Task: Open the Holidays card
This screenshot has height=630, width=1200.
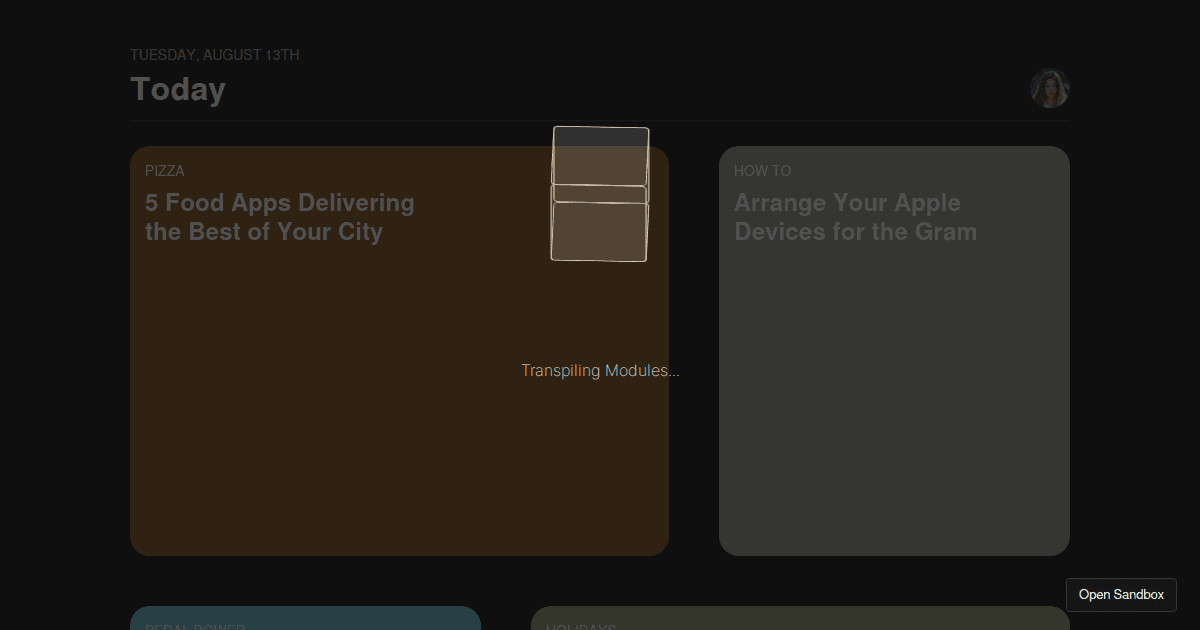Action: pyautogui.click(x=800, y=619)
